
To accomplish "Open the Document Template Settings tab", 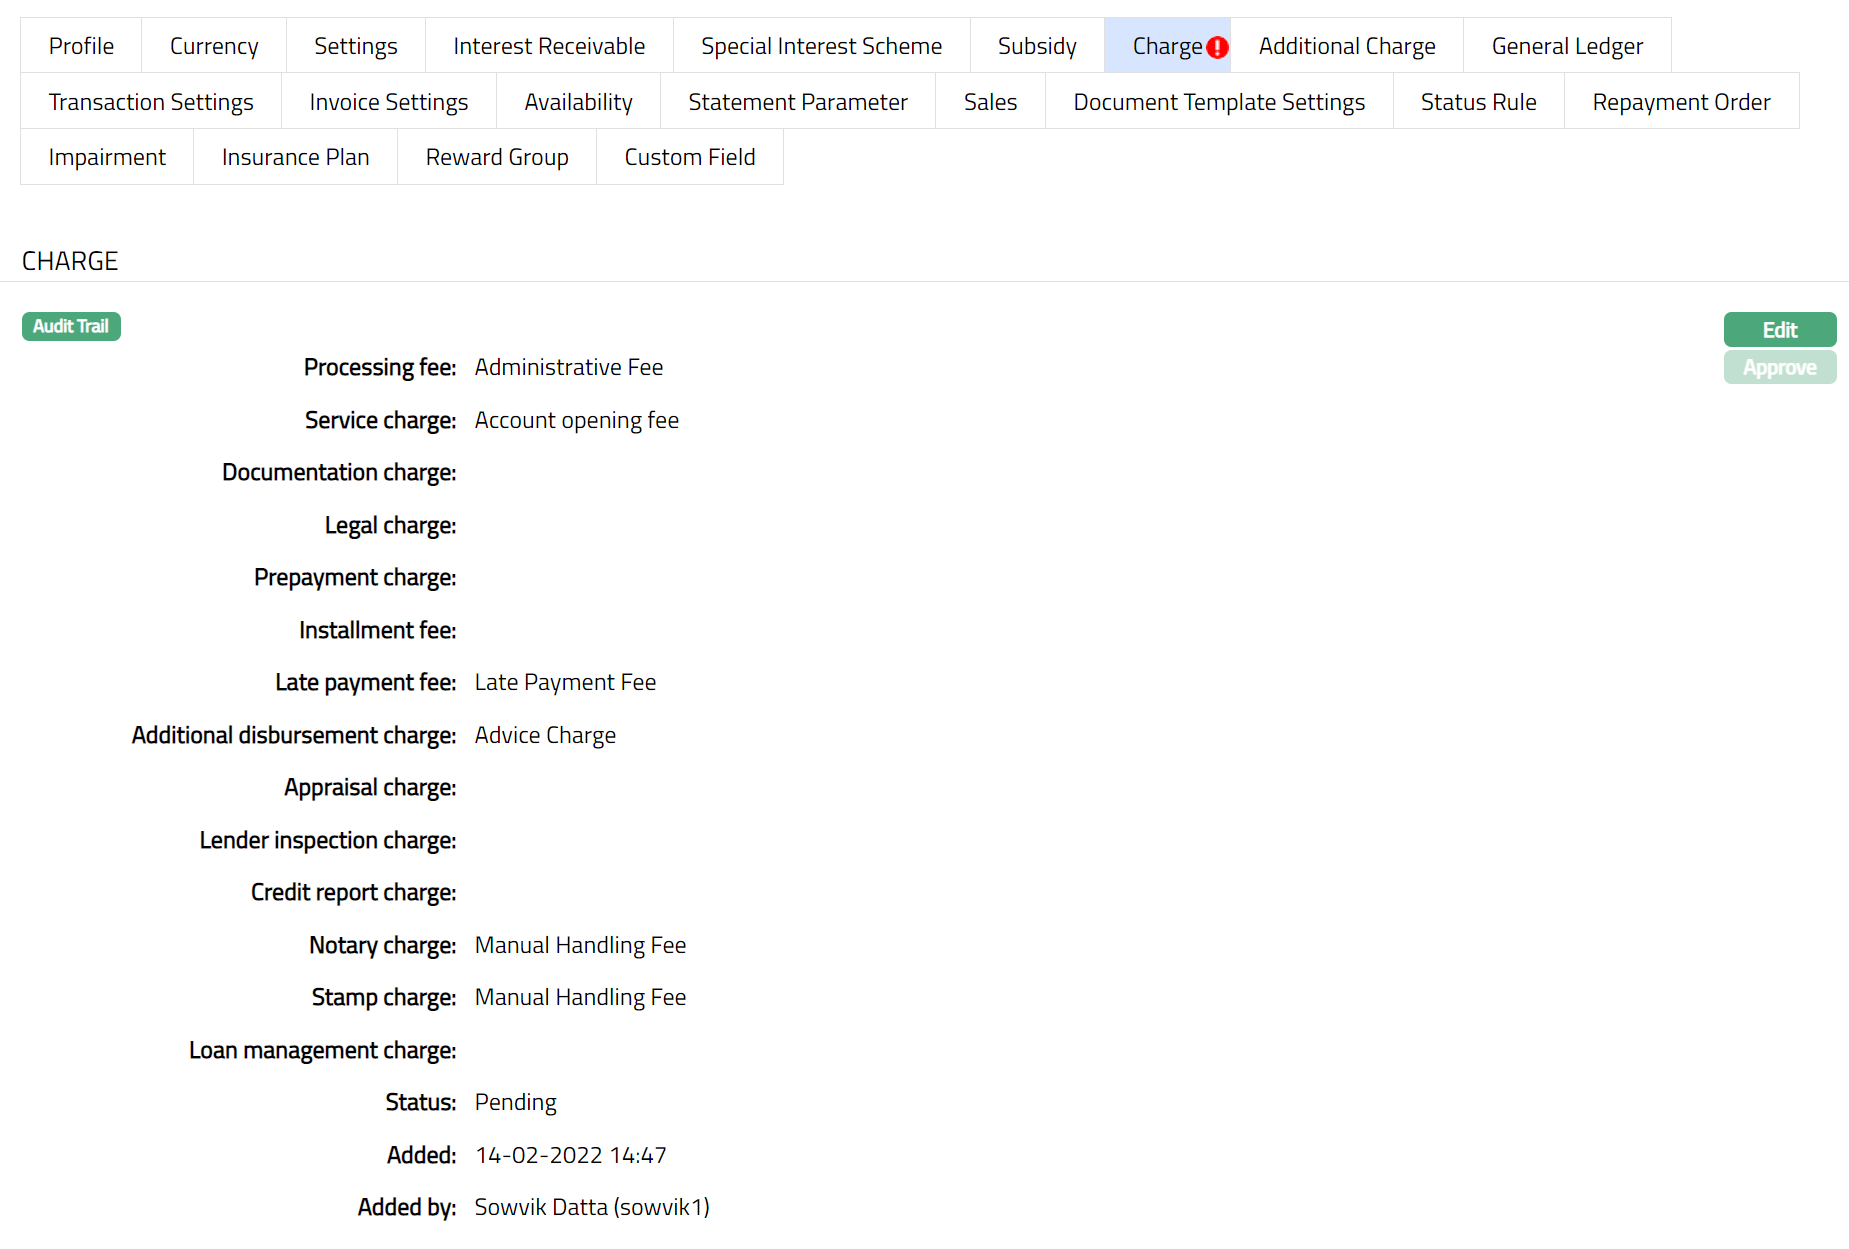I will click(x=1218, y=102).
